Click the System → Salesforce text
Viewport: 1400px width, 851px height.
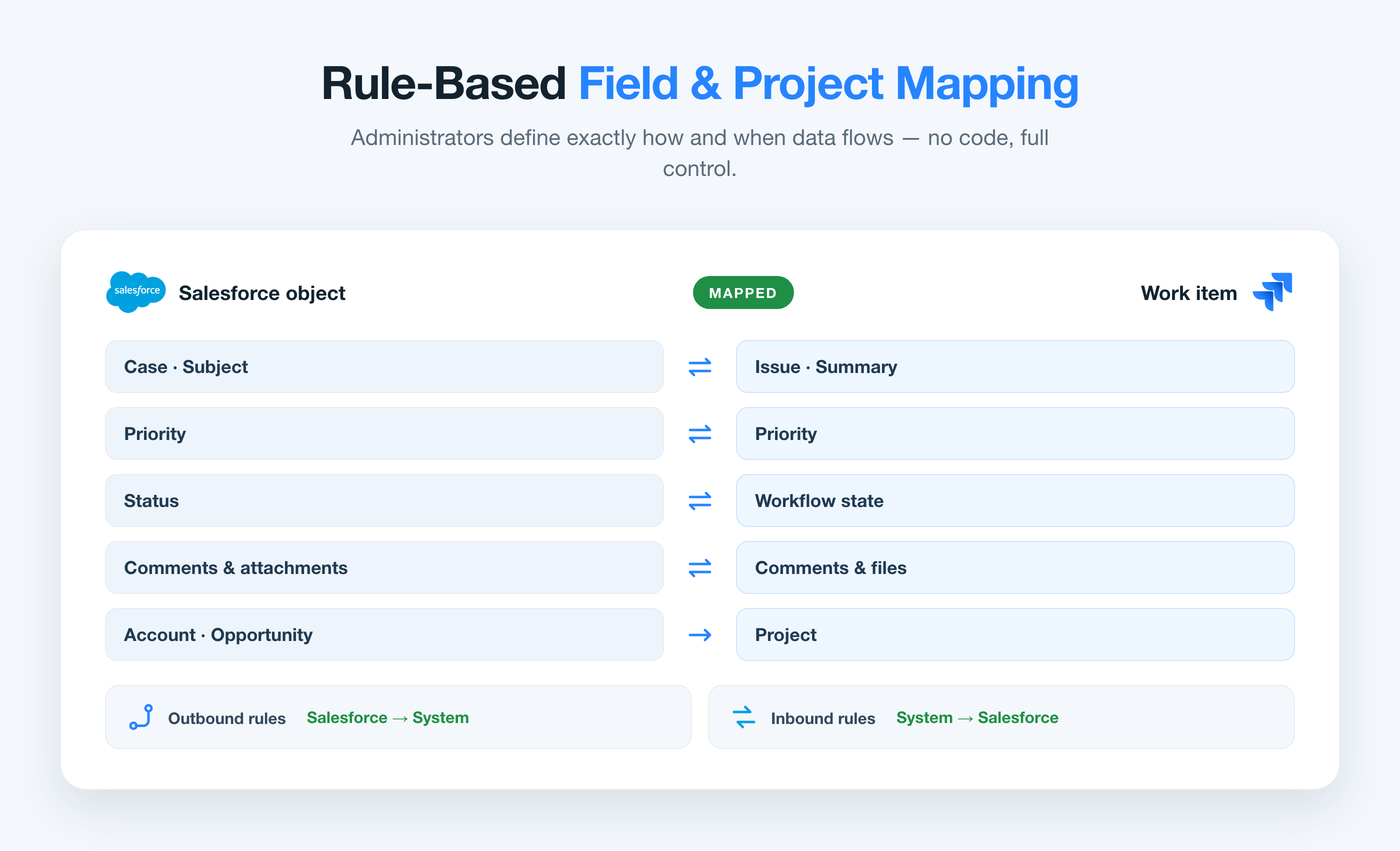pyautogui.click(x=977, y=718)
